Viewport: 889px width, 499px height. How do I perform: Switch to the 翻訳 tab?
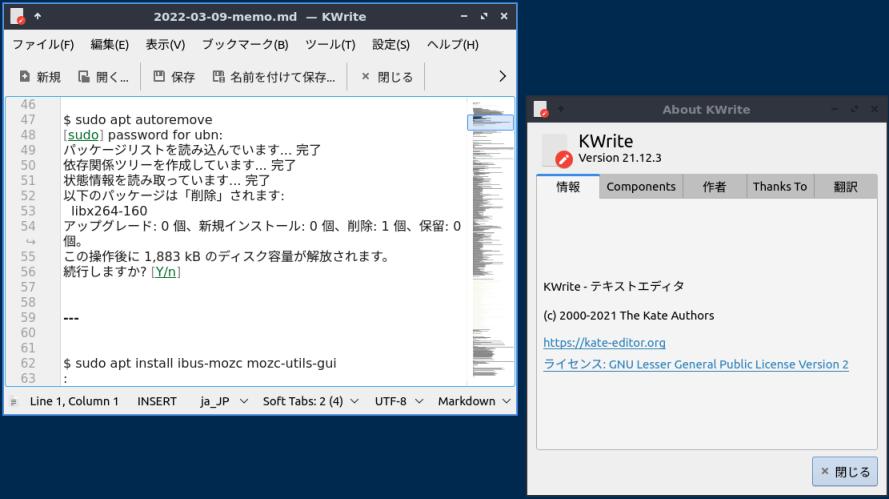pyautogui.click(x=845, y=187)
